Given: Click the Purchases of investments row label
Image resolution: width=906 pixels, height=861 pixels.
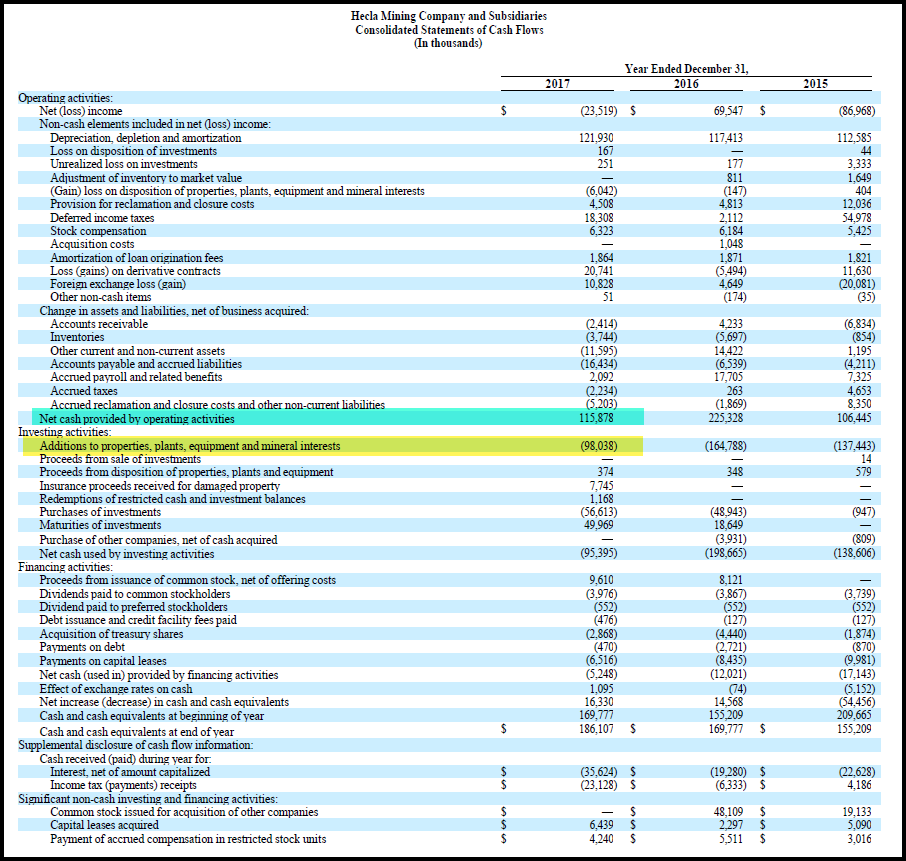Looking at the screenshot, I should tap(100, 513).
